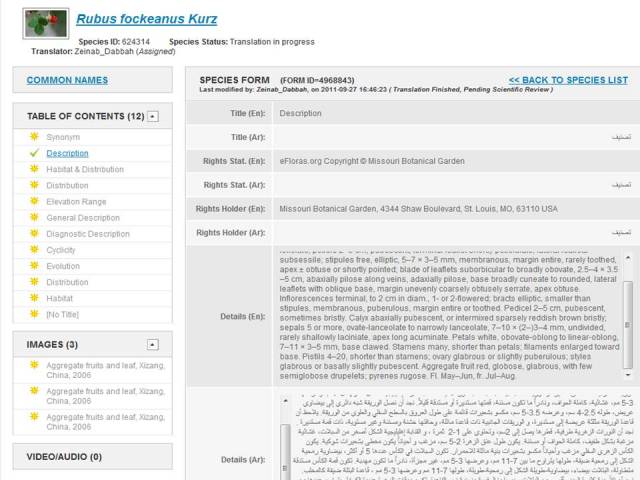Click Details (Ar) scrollbar up arrow

[x=286, y=401]
